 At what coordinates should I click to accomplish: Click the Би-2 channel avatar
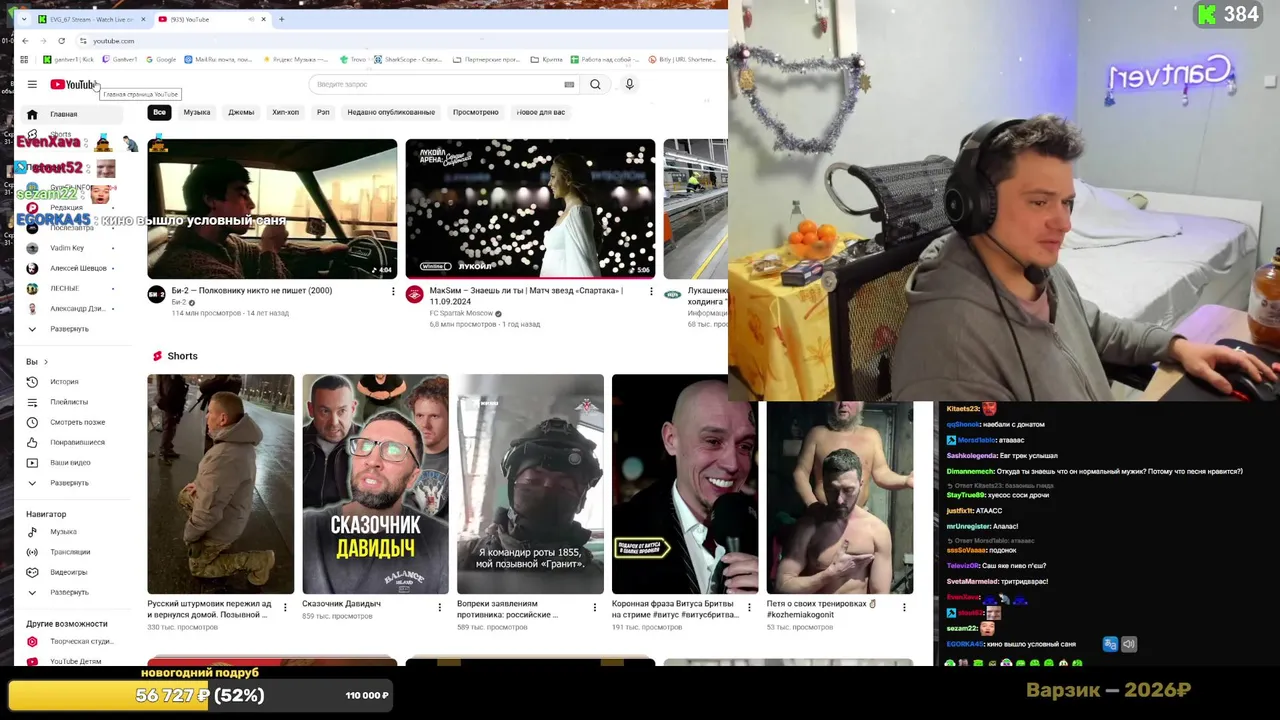[x=156, y=294]
